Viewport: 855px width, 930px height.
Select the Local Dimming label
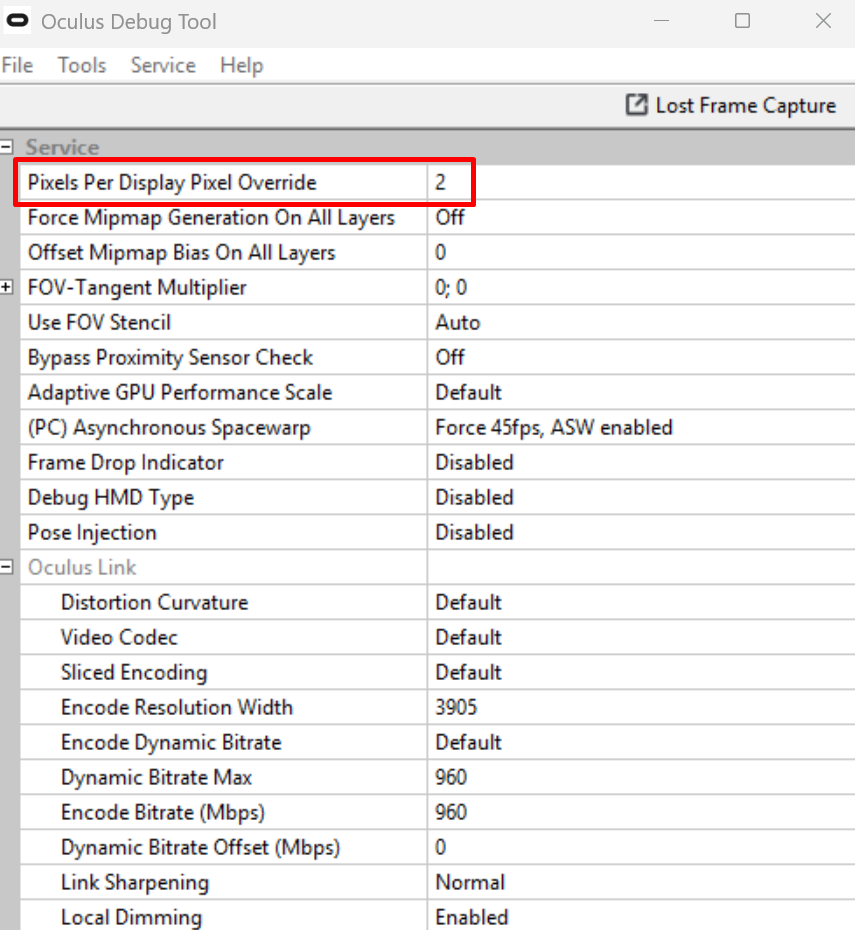[x=131, y=918]
